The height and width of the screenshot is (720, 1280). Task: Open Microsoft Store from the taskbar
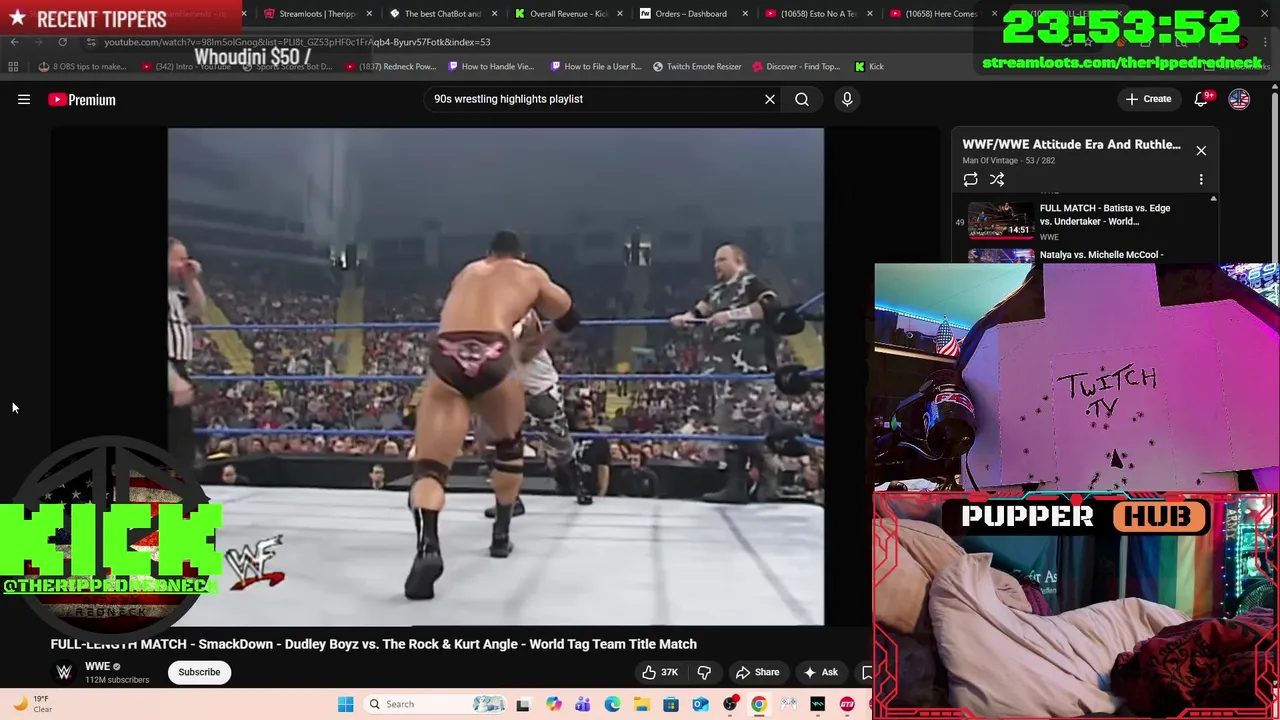tap(671, 704)
